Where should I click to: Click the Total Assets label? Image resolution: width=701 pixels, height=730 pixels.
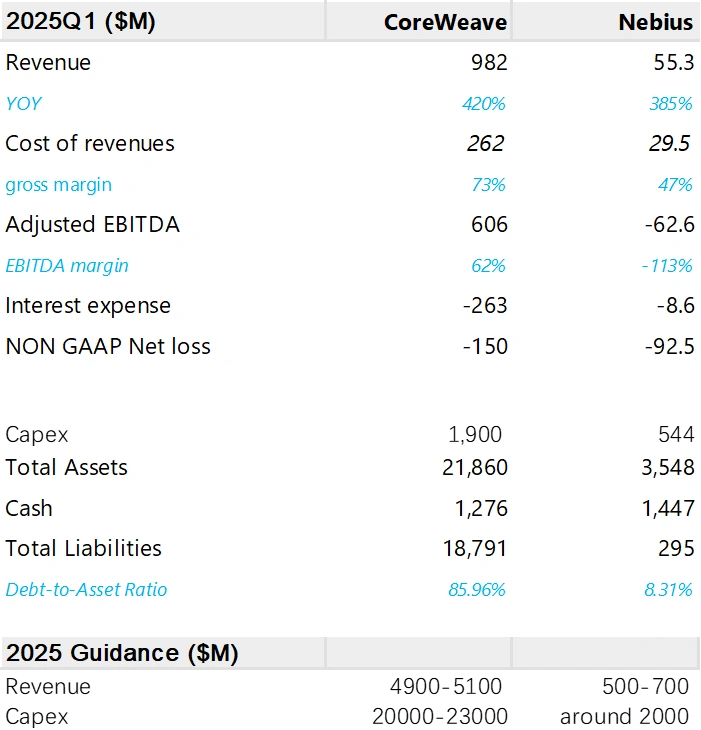click(66, 467)
